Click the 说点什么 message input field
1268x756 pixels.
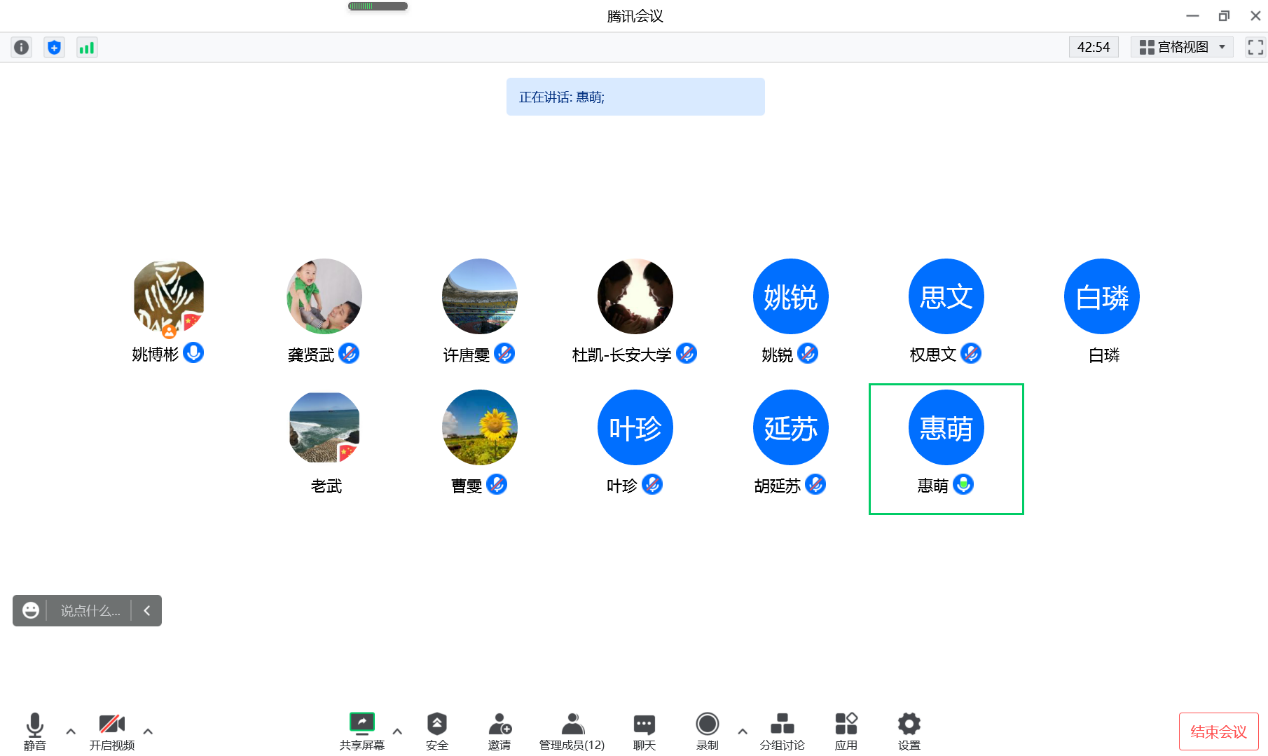point(90,611)
